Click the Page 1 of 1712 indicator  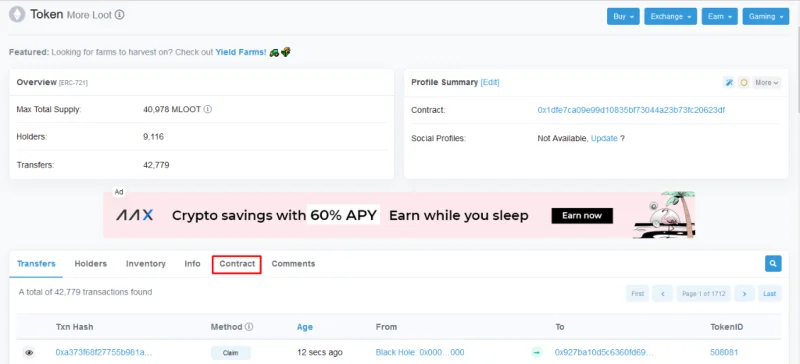coord(704,294)
